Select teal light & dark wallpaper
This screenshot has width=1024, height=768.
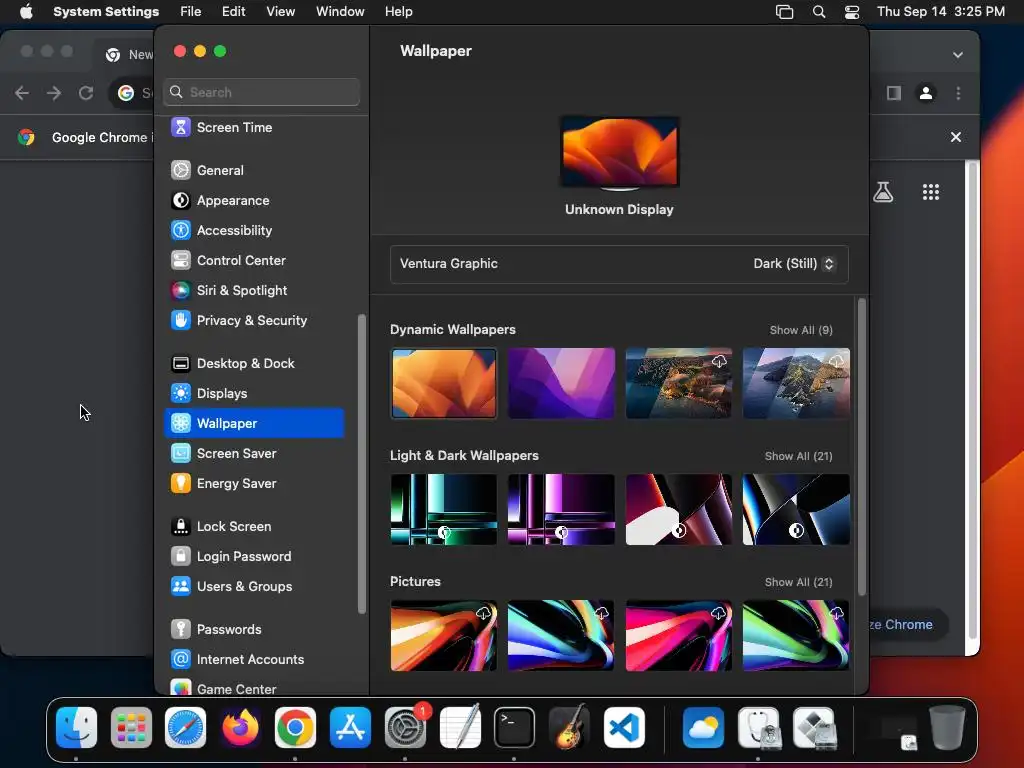(x=443, y=509)
